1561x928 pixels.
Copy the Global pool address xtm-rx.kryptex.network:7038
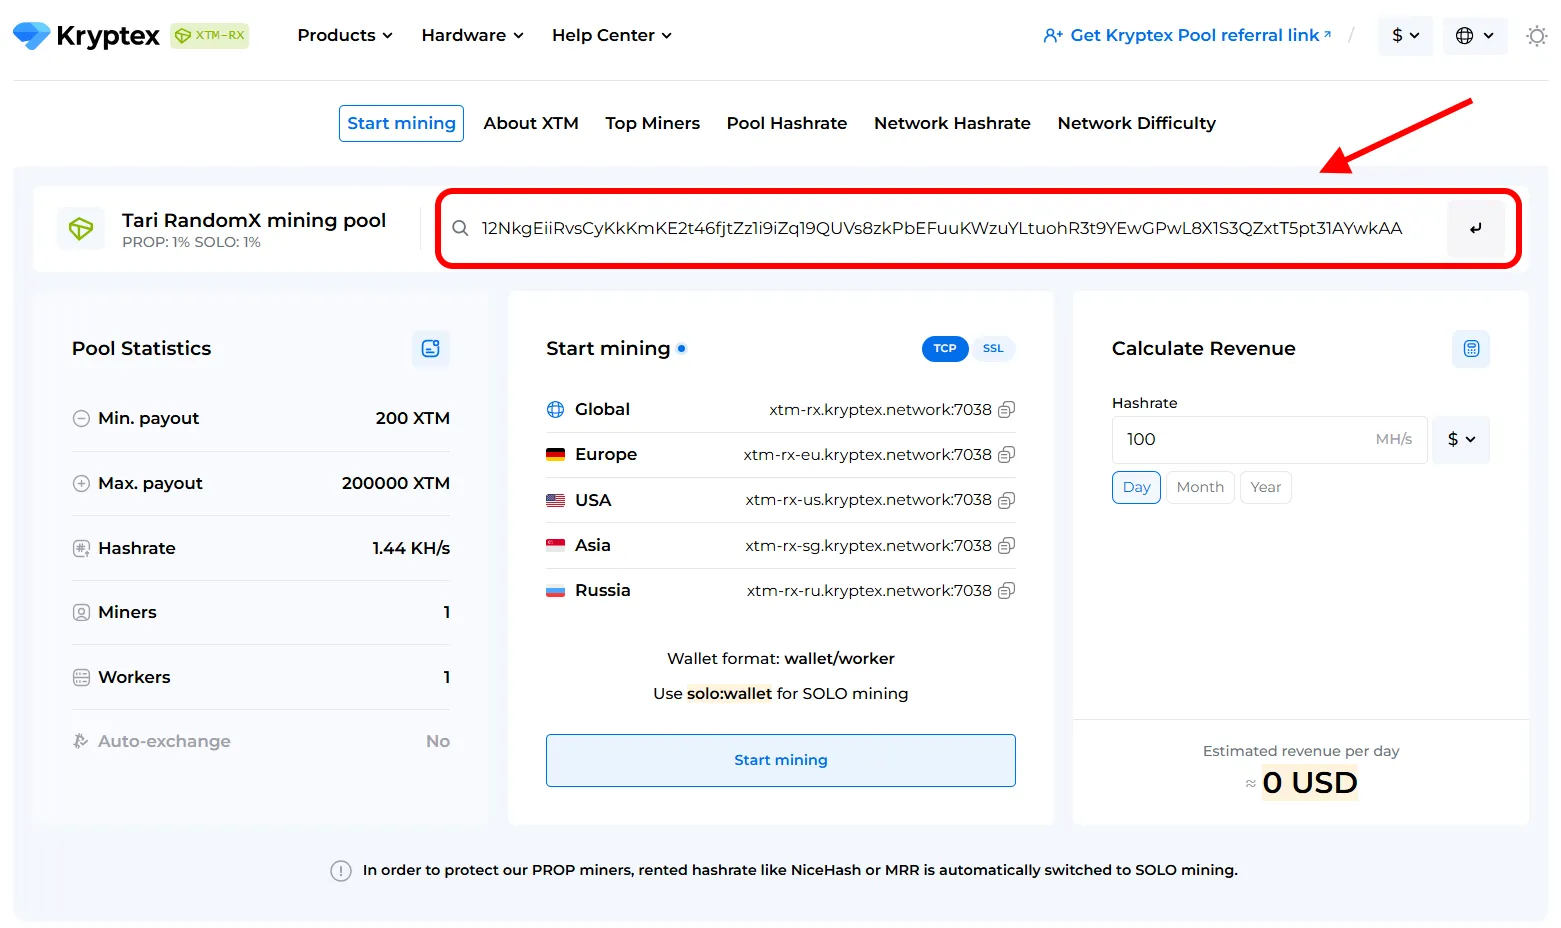(1007, 409)
